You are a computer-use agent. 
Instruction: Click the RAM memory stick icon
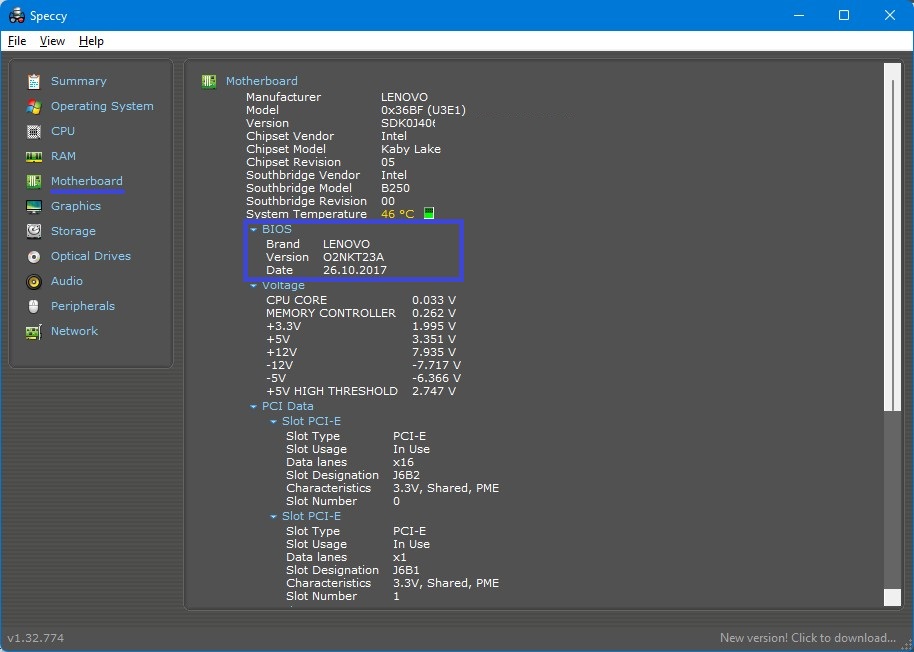34,156
